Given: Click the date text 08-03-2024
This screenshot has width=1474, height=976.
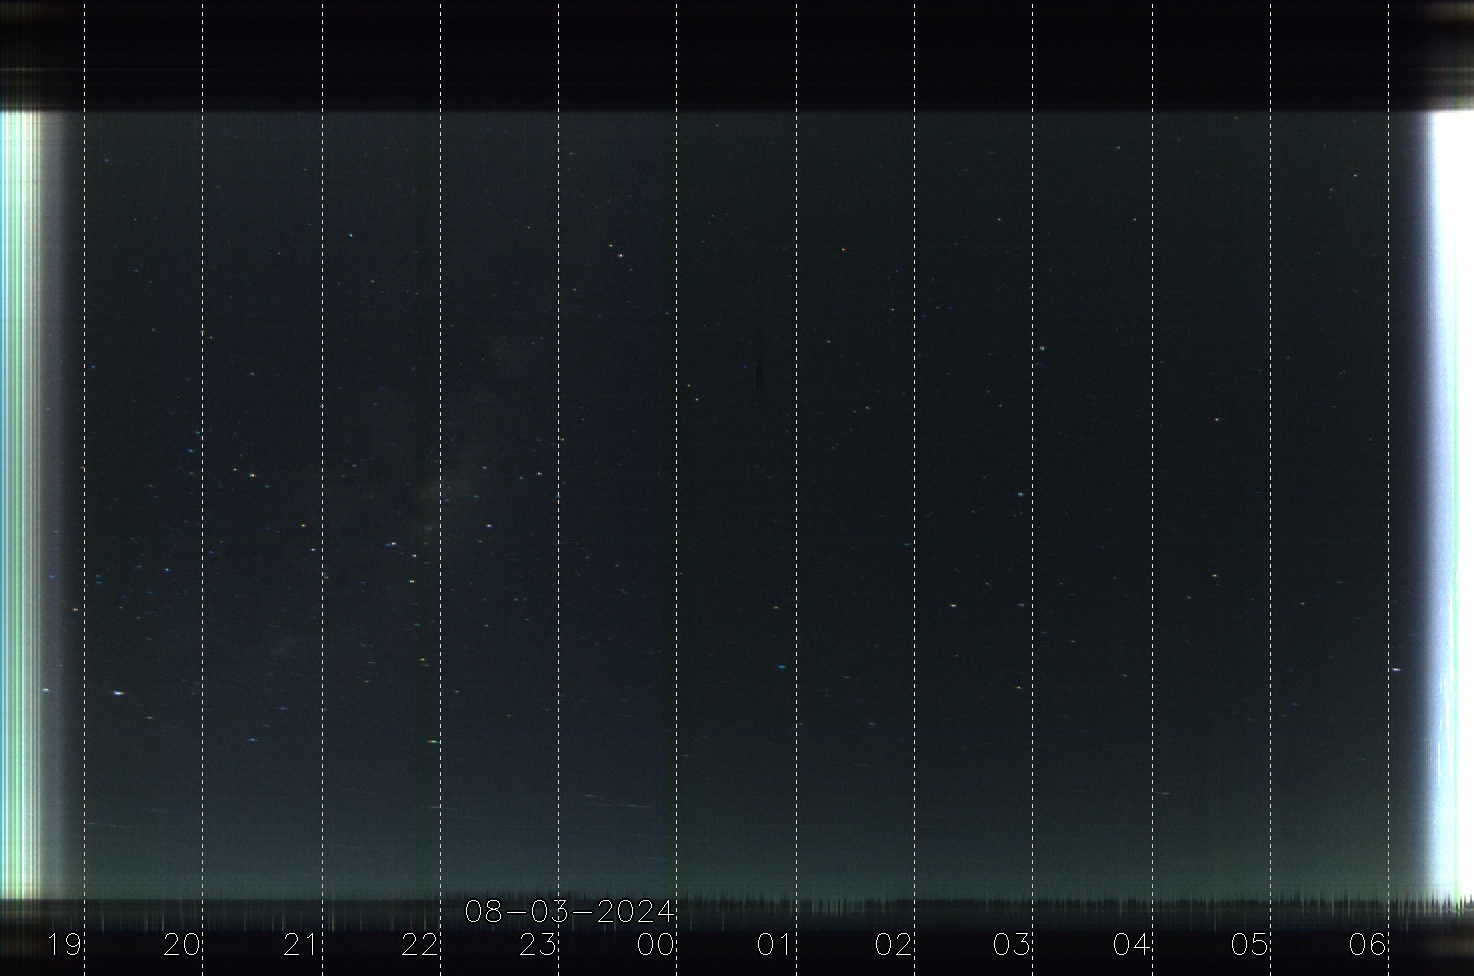Looking at the screenshot, I should 570,912.
